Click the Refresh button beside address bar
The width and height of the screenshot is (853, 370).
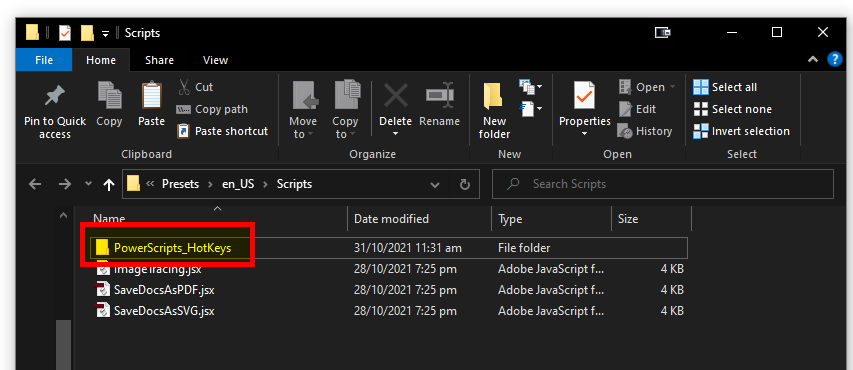coord(465,184)
